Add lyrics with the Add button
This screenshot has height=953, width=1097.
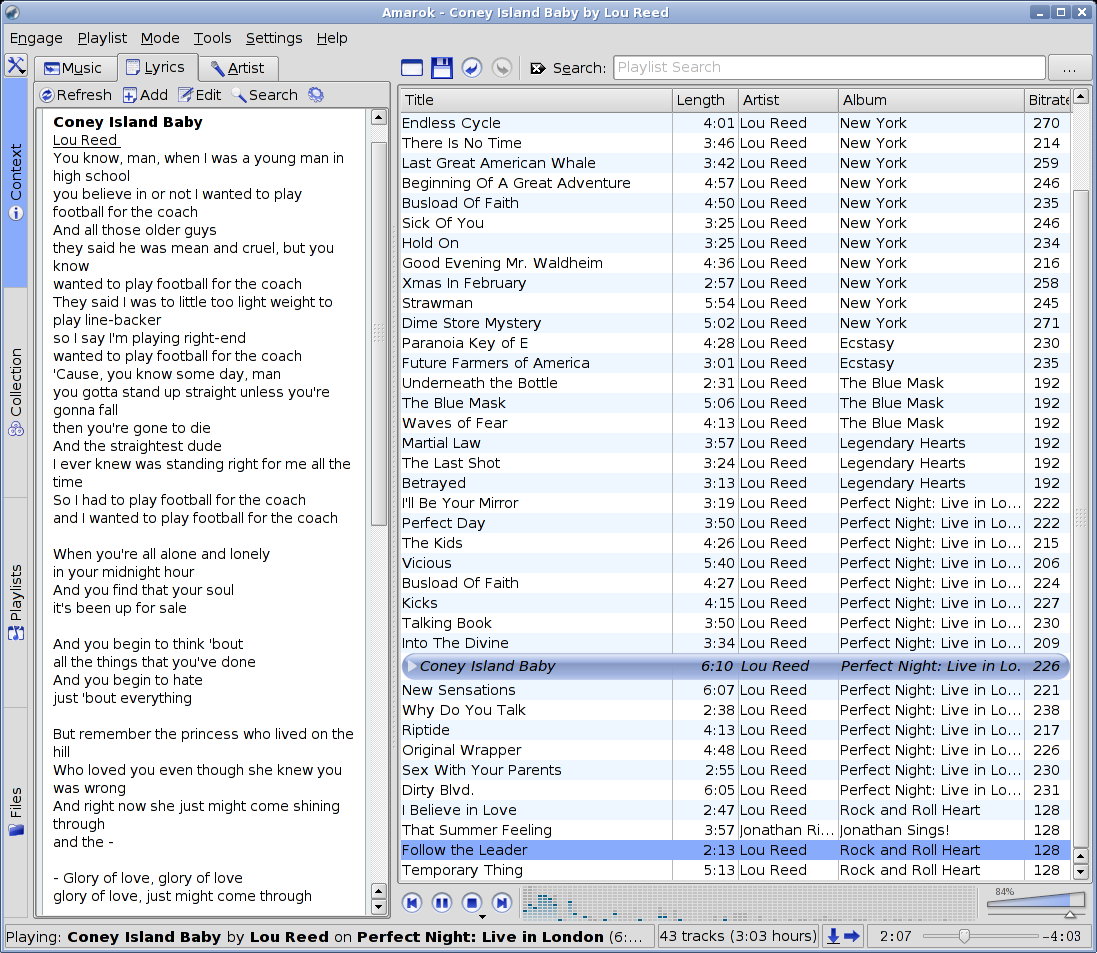pos(146,95)
